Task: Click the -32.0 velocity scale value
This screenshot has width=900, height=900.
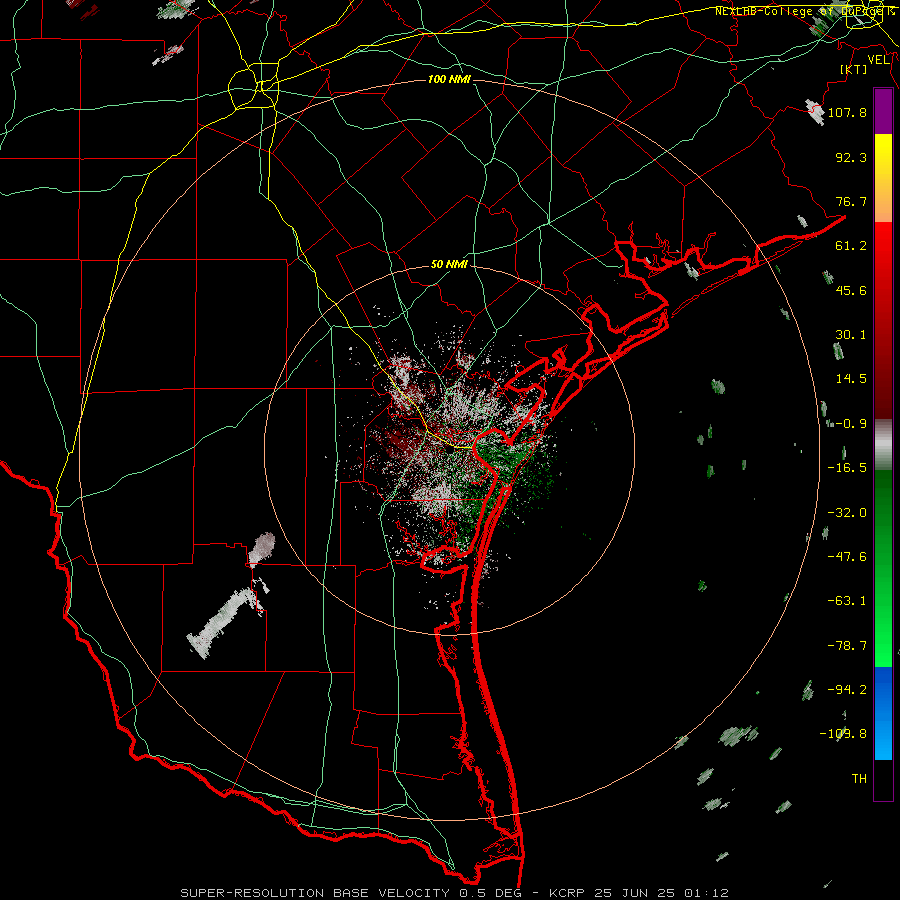Action: (847, 513)
